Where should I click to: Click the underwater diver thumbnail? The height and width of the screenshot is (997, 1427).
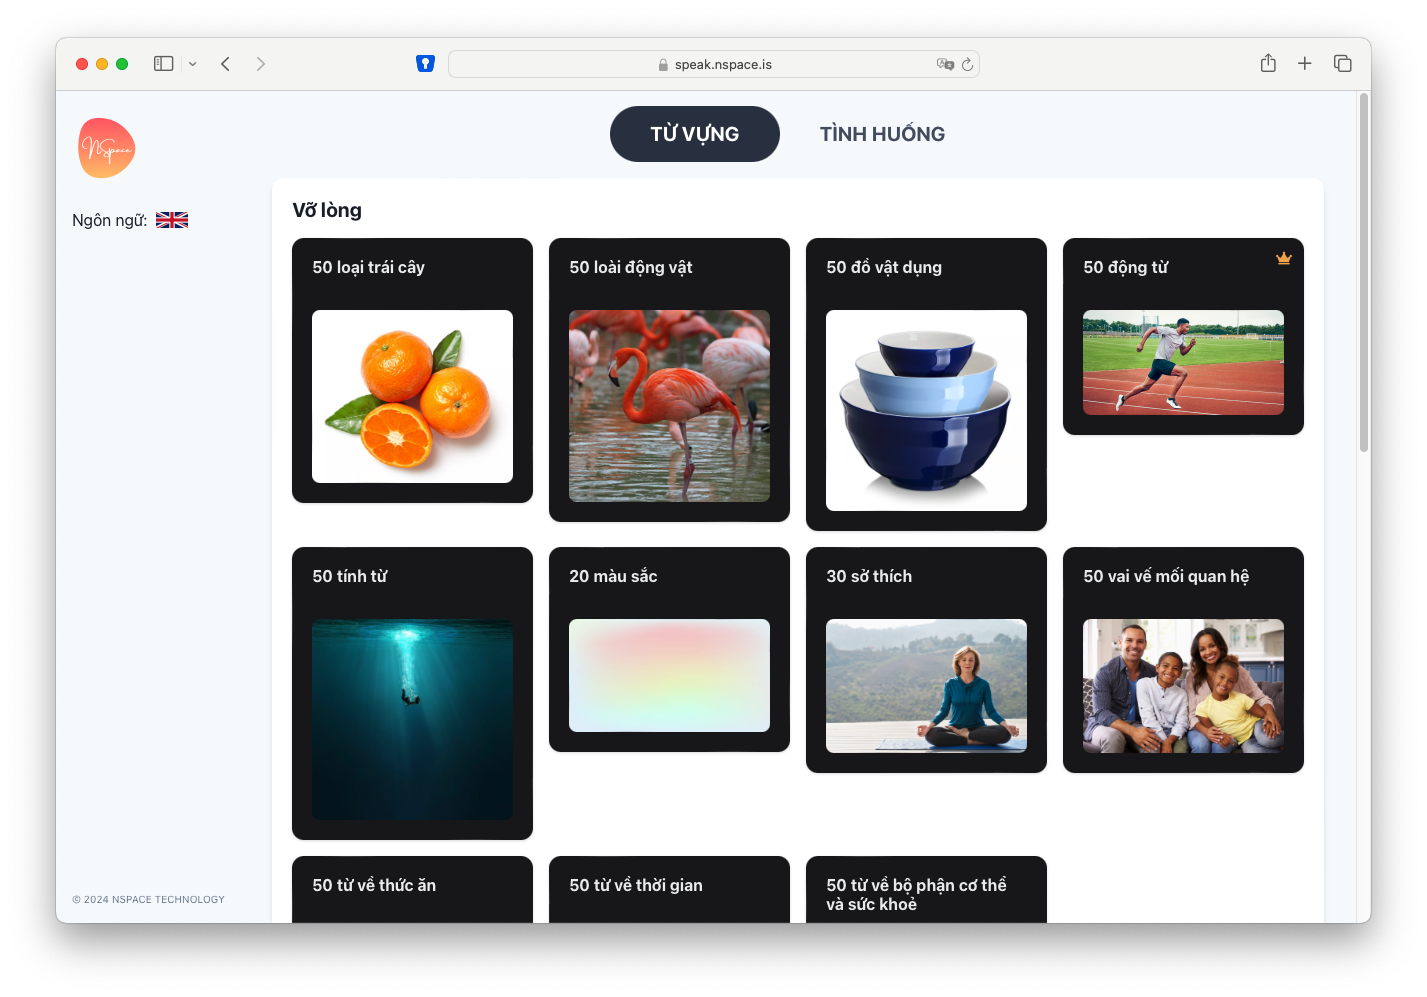click(x=412, y=719)
